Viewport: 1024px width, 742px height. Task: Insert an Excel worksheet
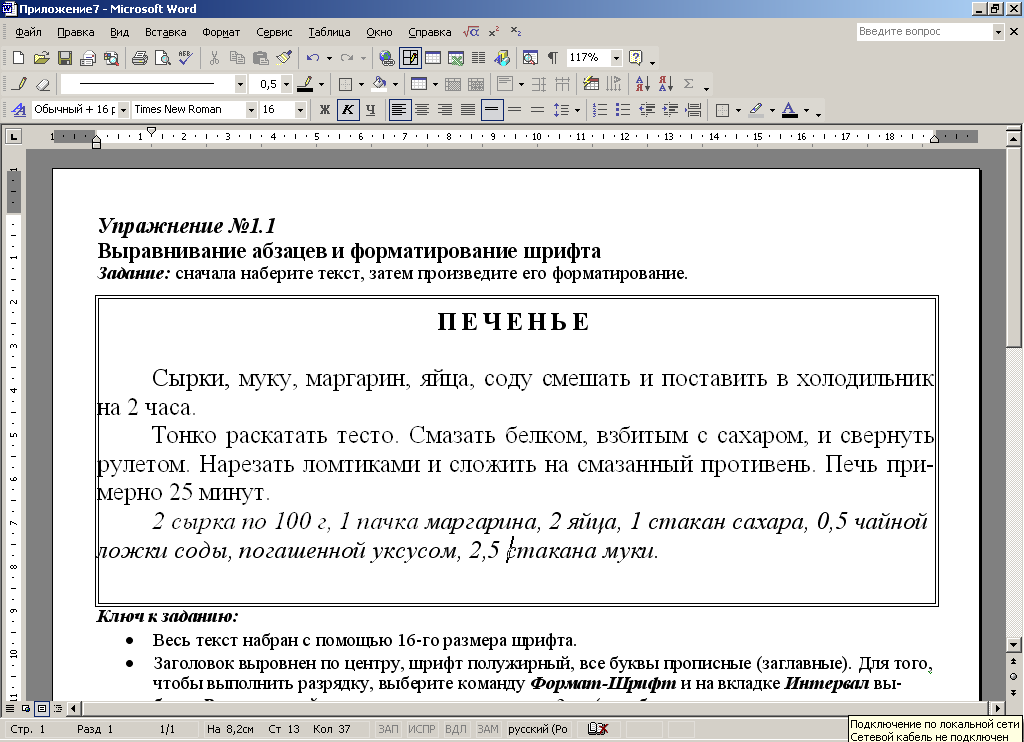click(x=455, y=58)
